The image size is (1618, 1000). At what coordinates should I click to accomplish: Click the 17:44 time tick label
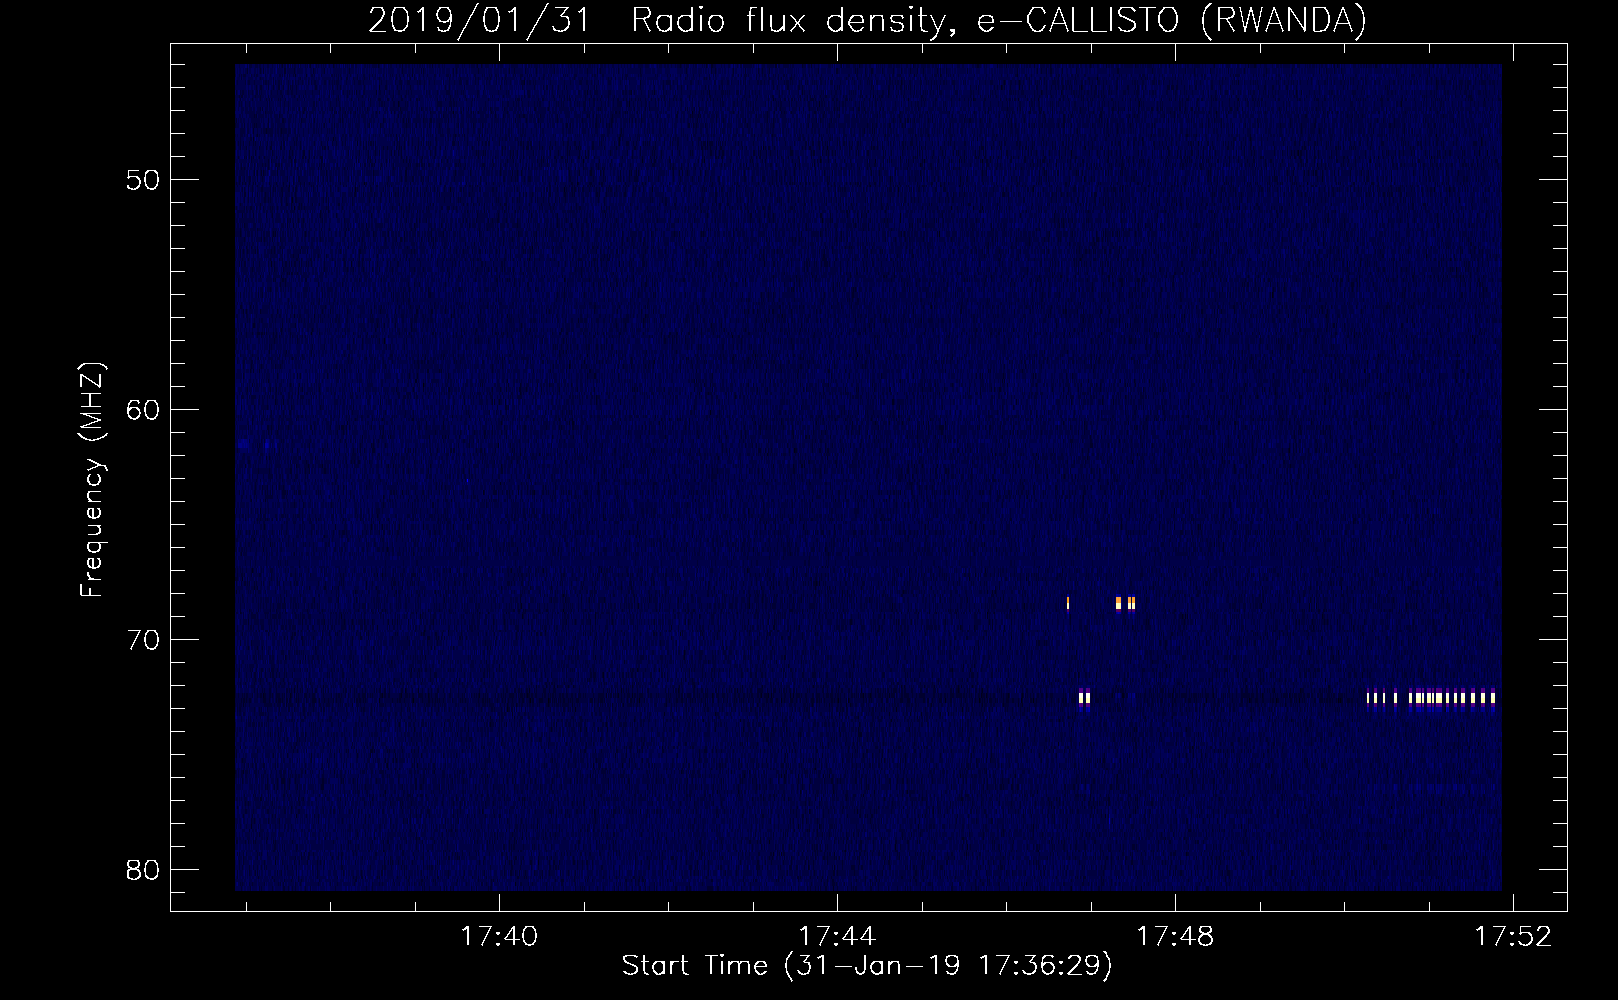pos(837,936)
